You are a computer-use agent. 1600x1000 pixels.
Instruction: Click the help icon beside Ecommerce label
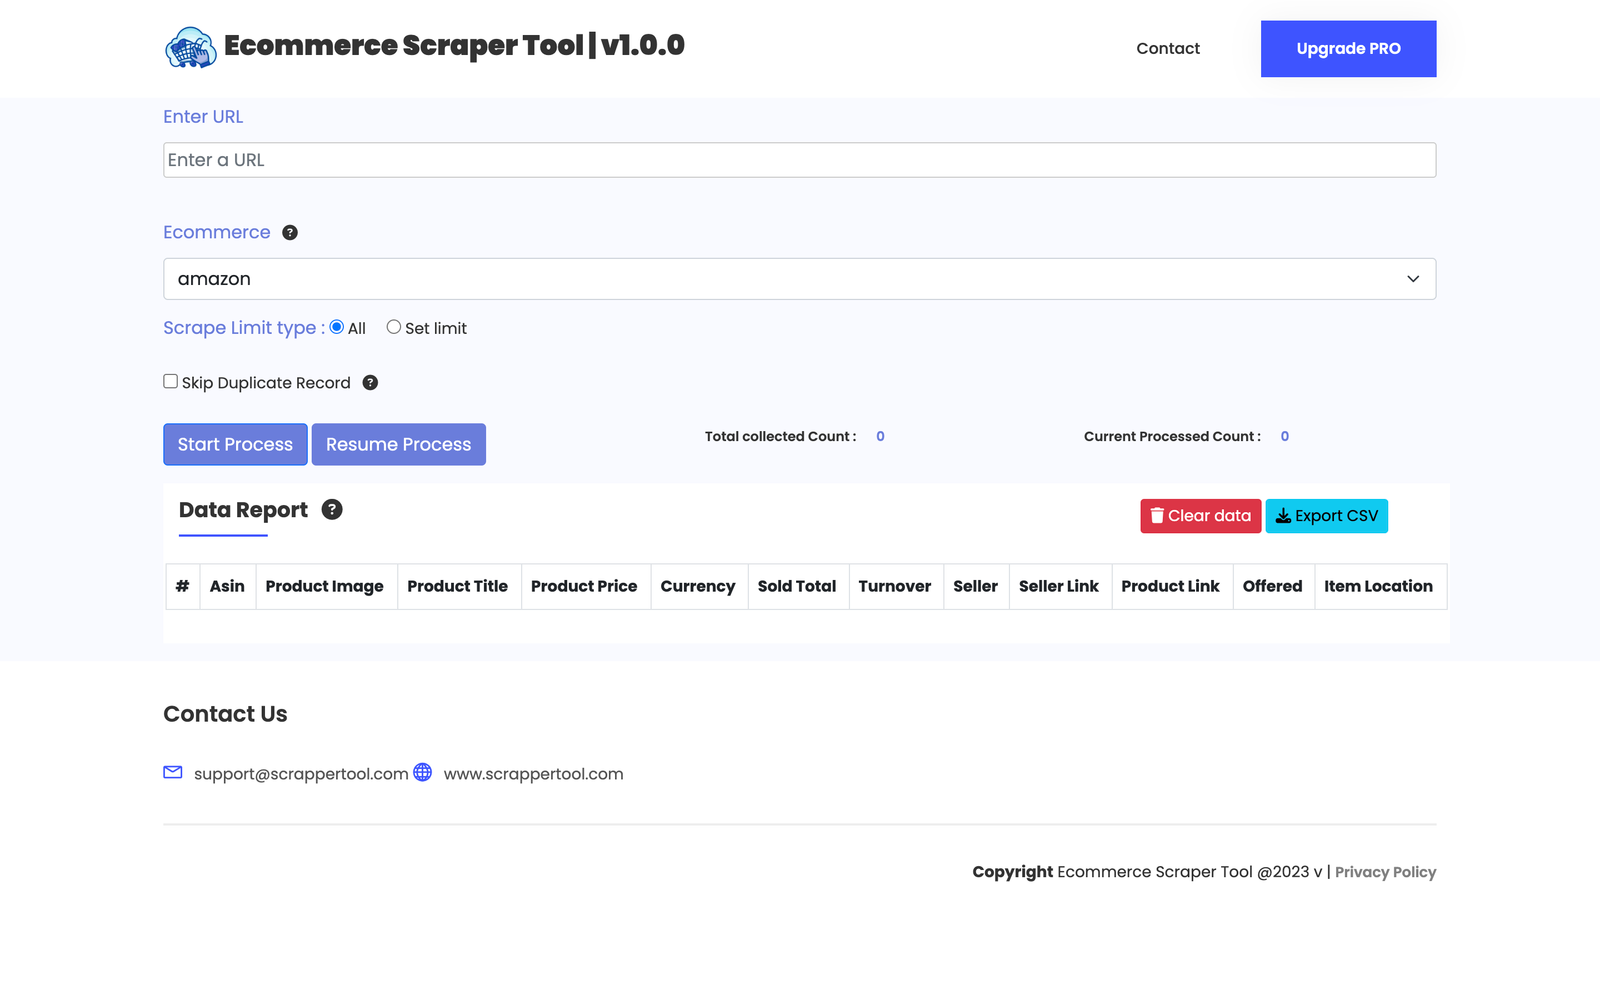pyautogui.click(x=290, y=233)
